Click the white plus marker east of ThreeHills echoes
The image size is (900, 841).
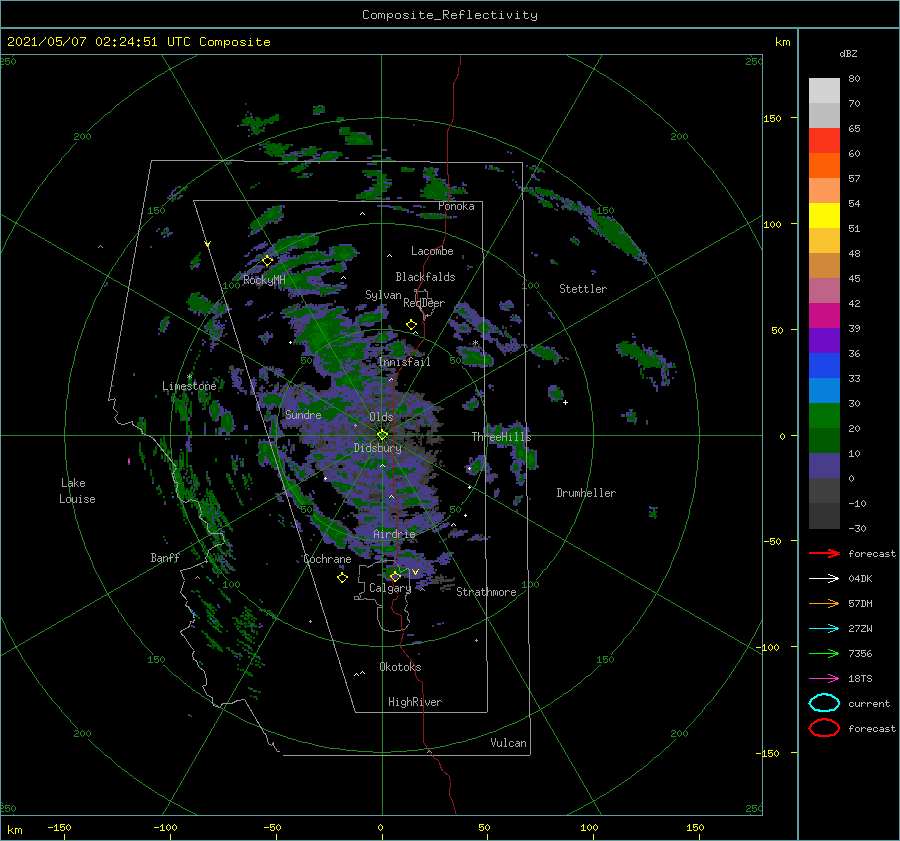tap(565, 402)
